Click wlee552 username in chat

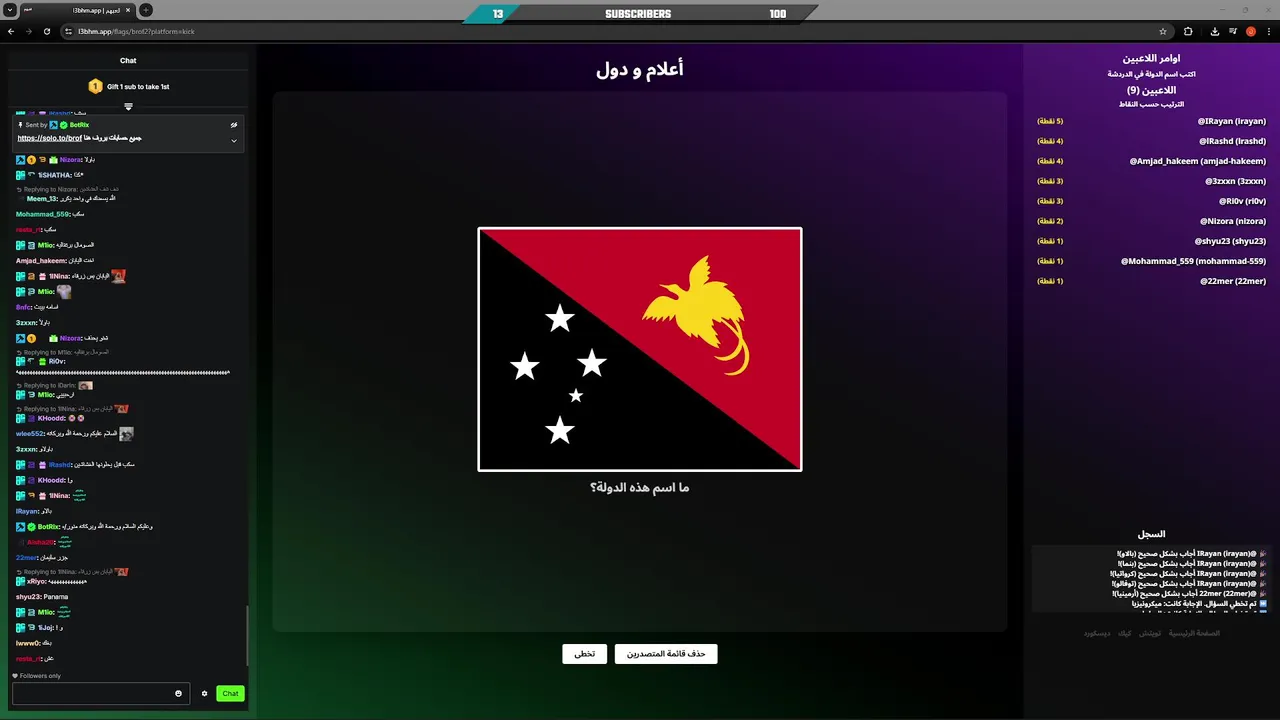tap(30, 434)
